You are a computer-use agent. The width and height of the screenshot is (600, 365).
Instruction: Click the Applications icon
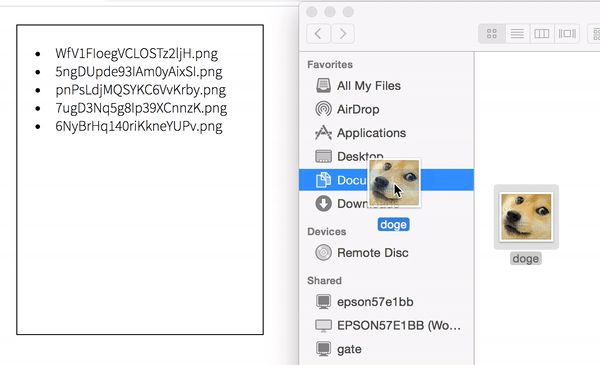[x=323, y=133]
